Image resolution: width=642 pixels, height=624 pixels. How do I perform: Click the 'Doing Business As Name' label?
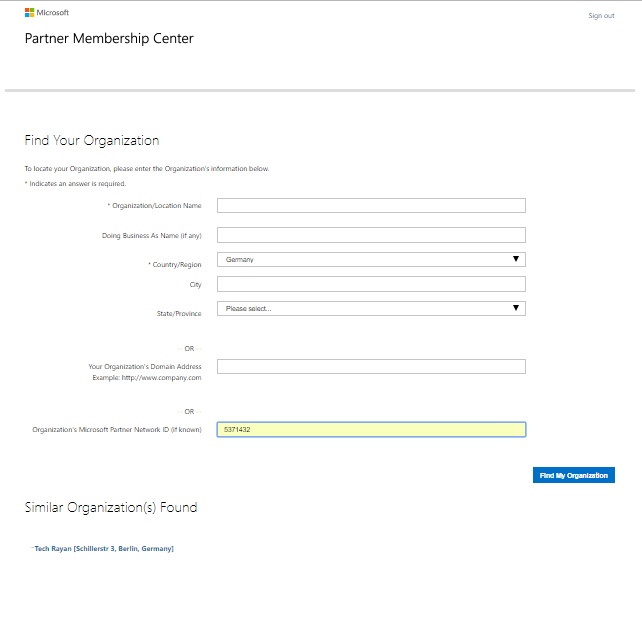[x=151, y=235]
